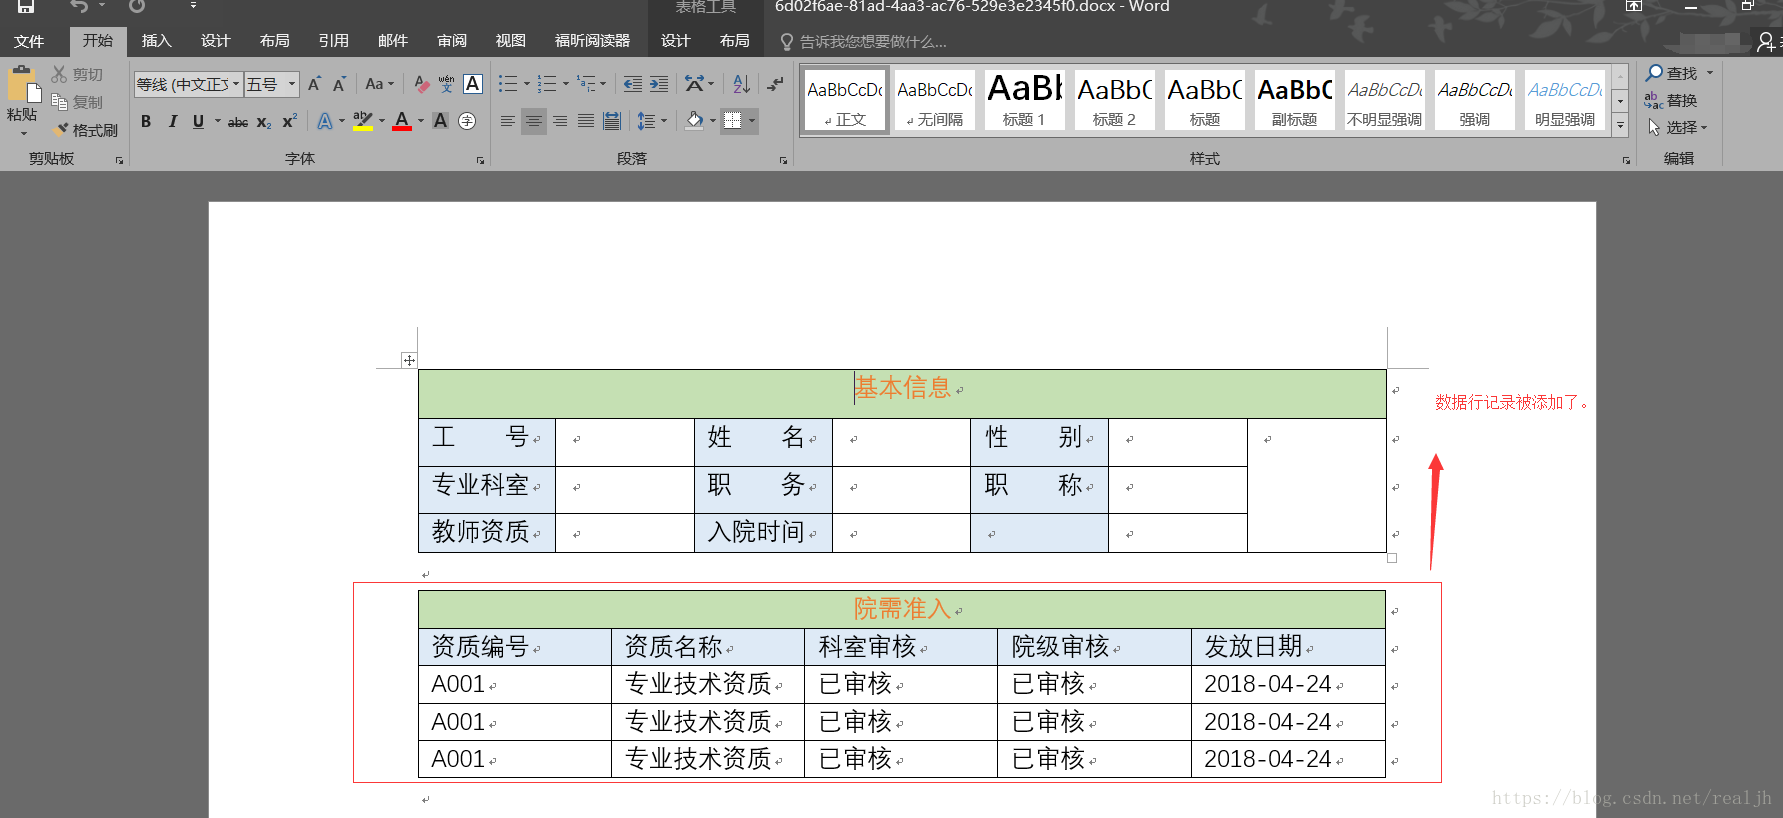This screenshot has width=1783, height=818.
Task: Increase indent of the paragraph
Action: point(659,84)
